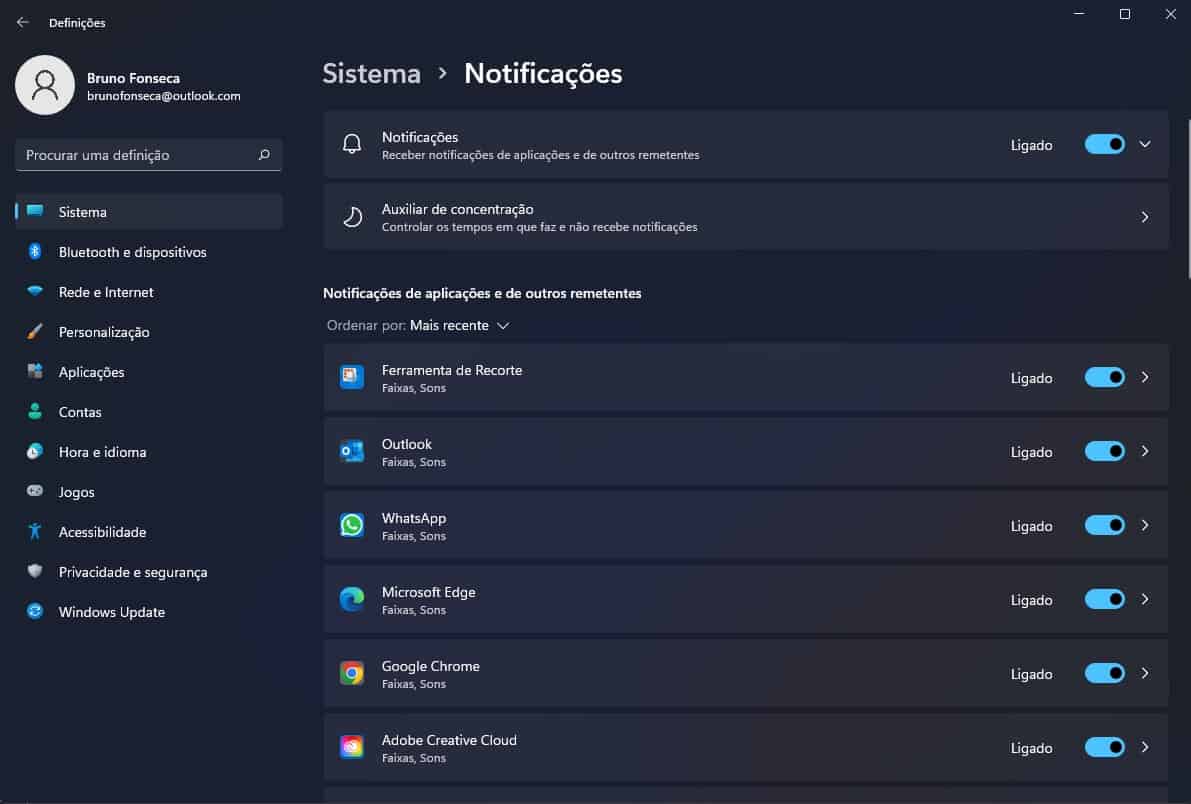
Task: Disable notifications for WhatsApp
Action: pos(1103,525)
